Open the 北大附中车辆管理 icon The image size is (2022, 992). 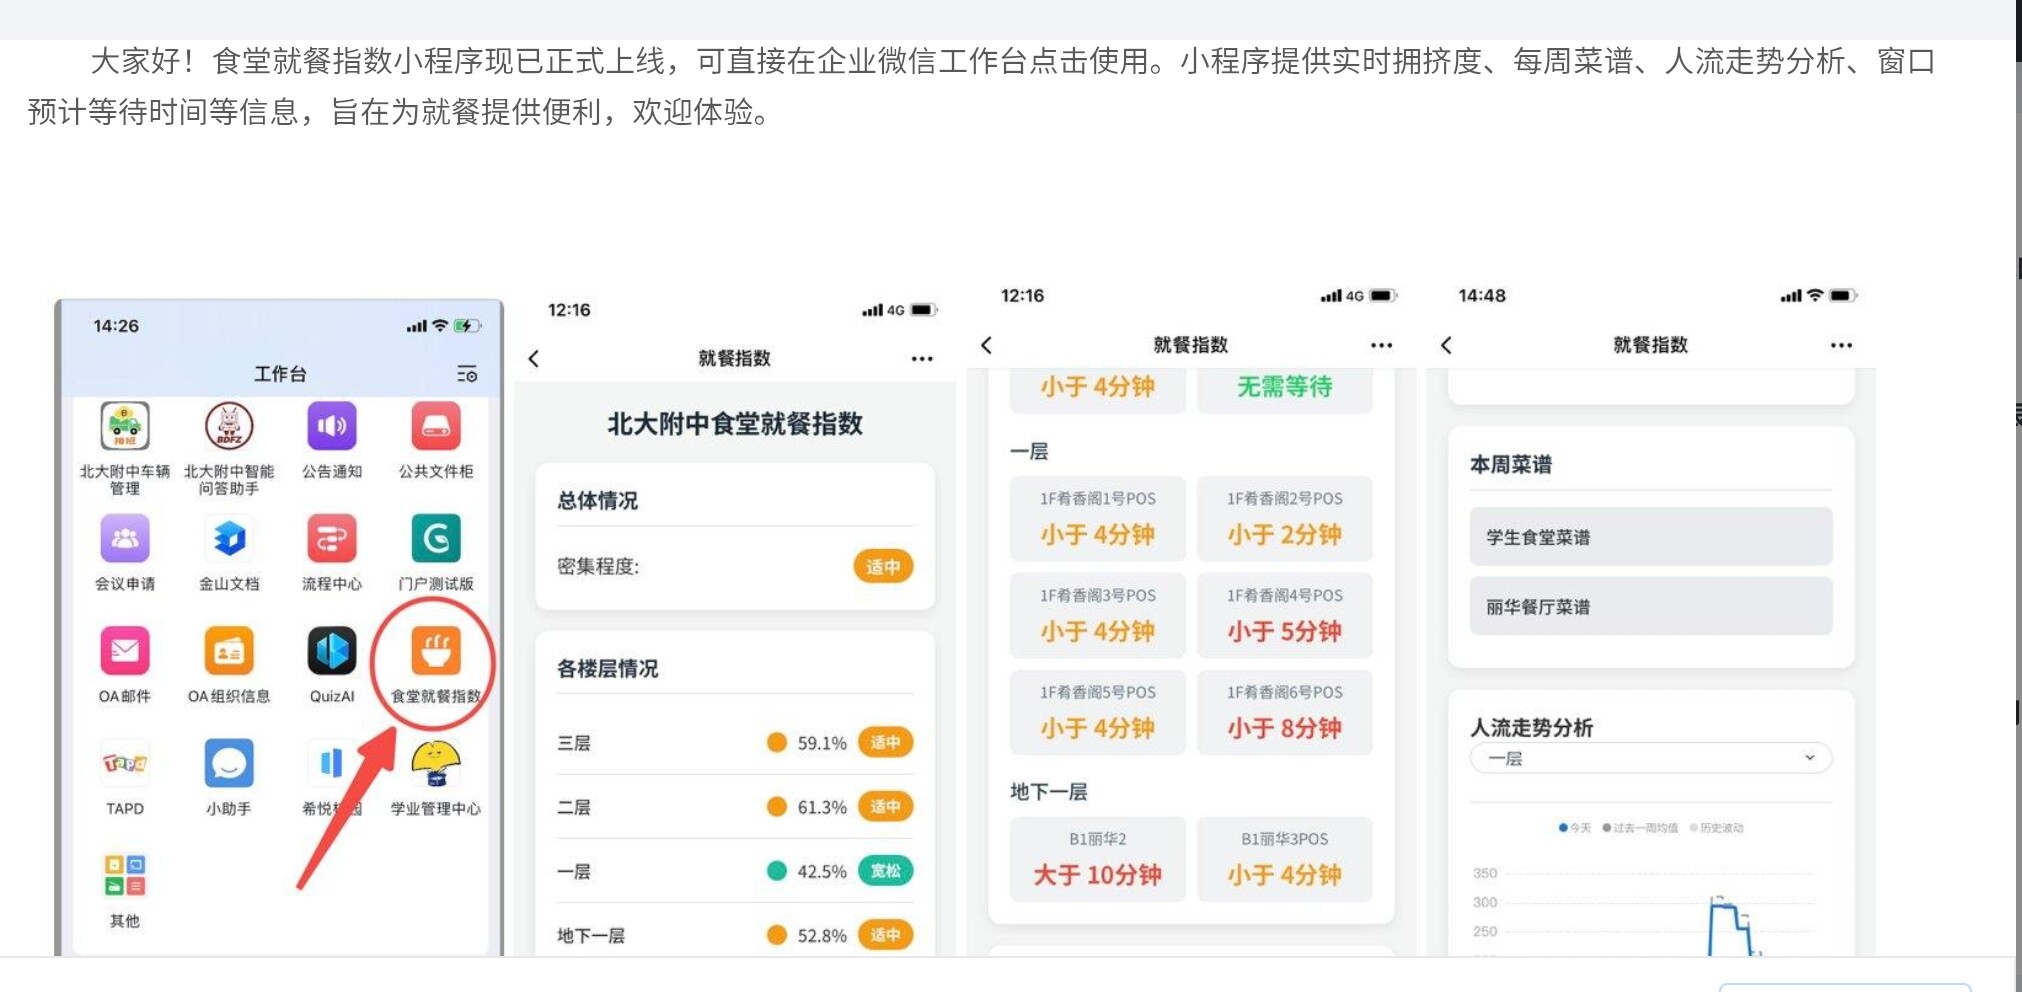(x=125, y=428)
